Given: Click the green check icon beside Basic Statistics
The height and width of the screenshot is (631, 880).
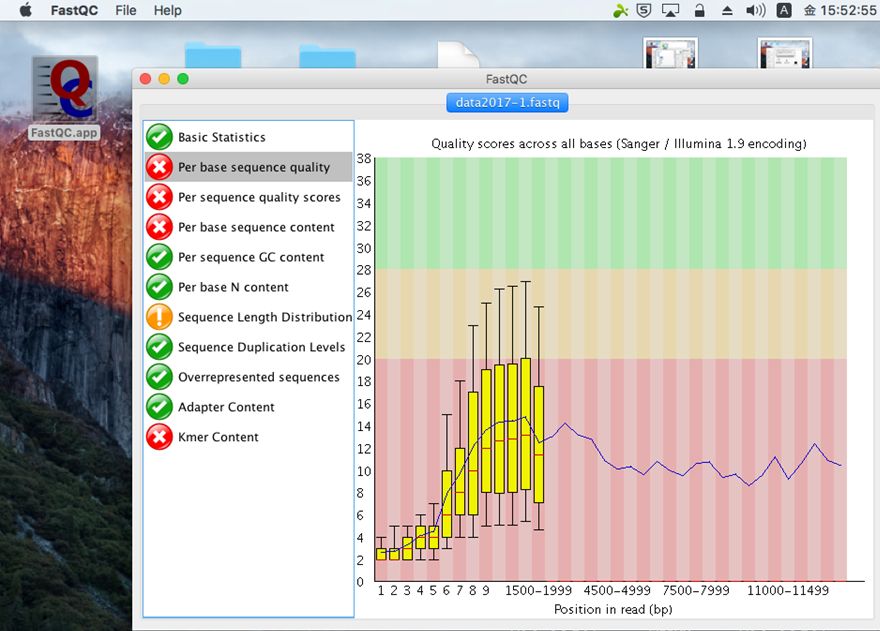Looking at the screenshot, I should point(159,137).
